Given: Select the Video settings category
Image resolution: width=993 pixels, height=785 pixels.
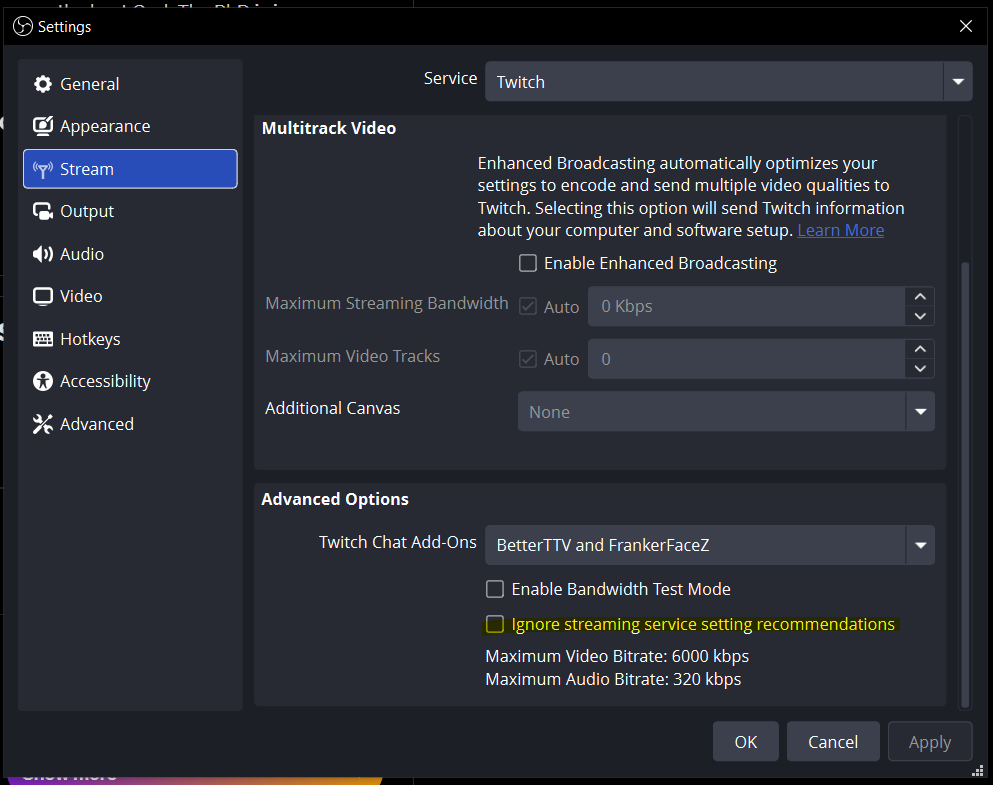Looking at the screenshot, I should click(130, 296).
